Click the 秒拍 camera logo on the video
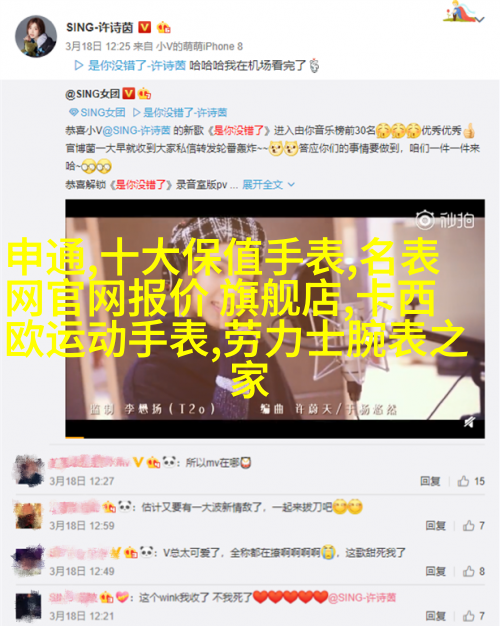500x626 pixels. (x=445, y=220)
